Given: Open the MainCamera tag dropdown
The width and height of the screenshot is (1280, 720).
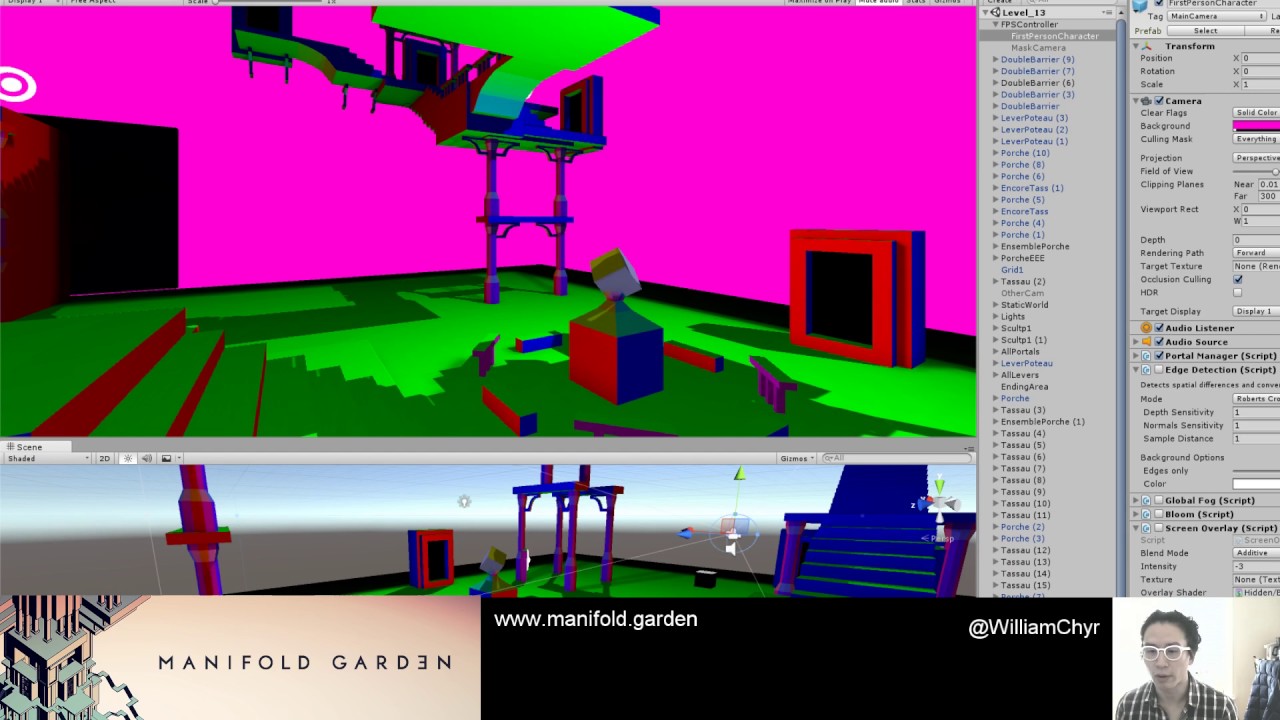Looking at the screenshot, I should 1217,17.
